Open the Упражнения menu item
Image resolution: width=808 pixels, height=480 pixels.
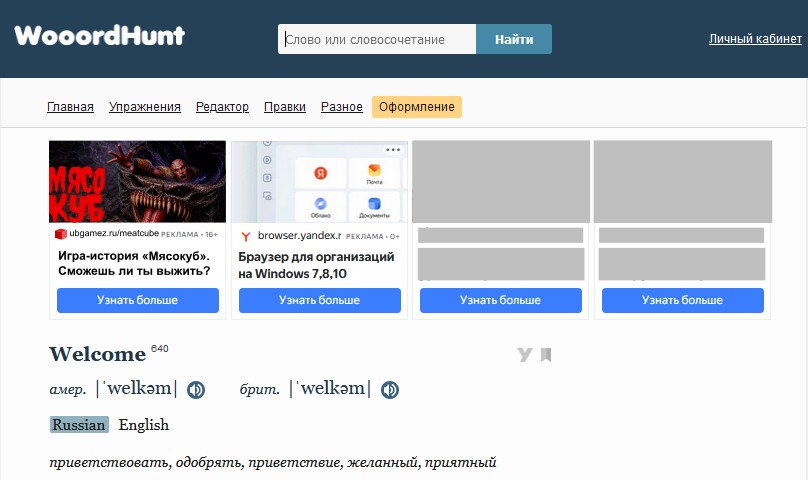point(145,107)
